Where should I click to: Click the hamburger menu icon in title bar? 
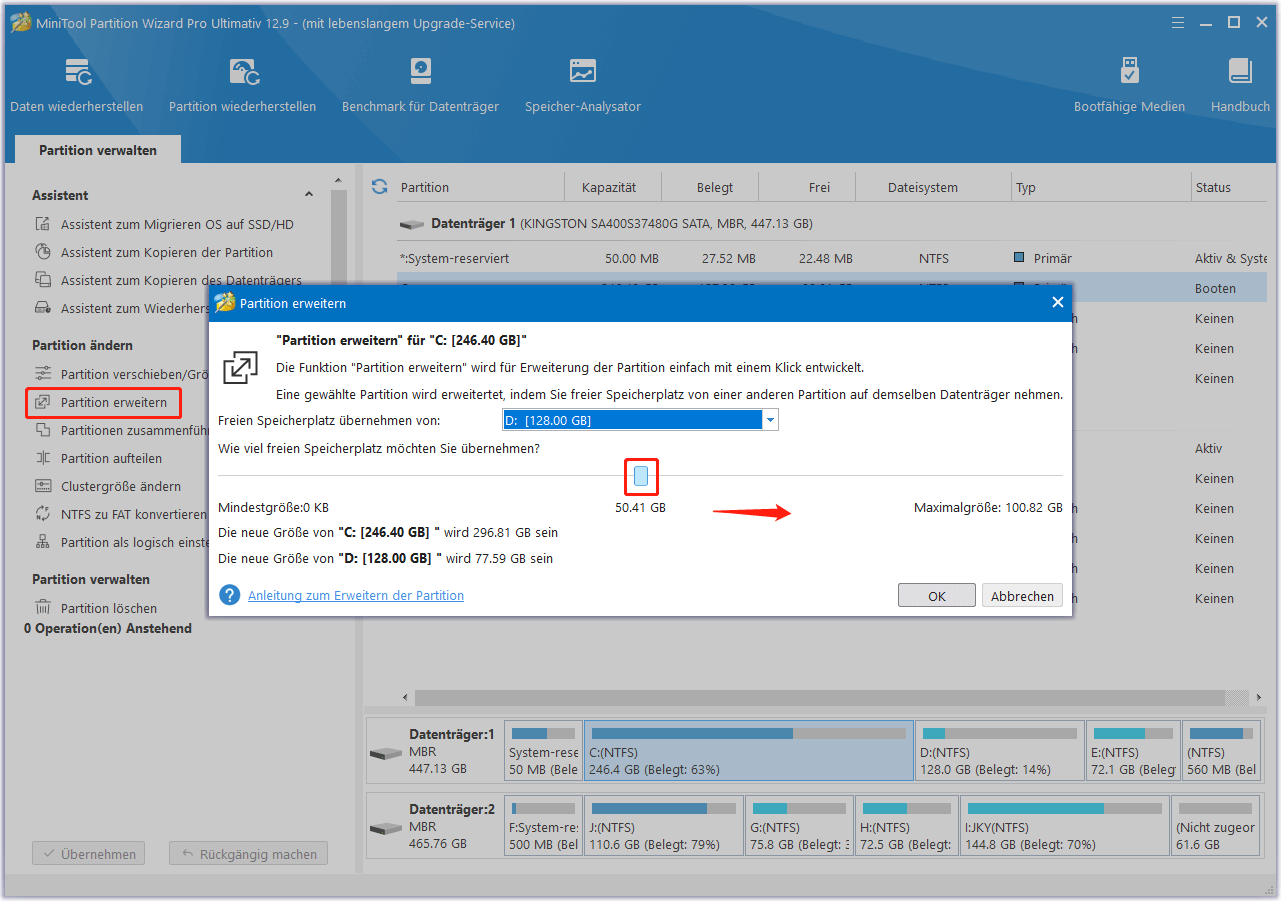[1180, 22]
